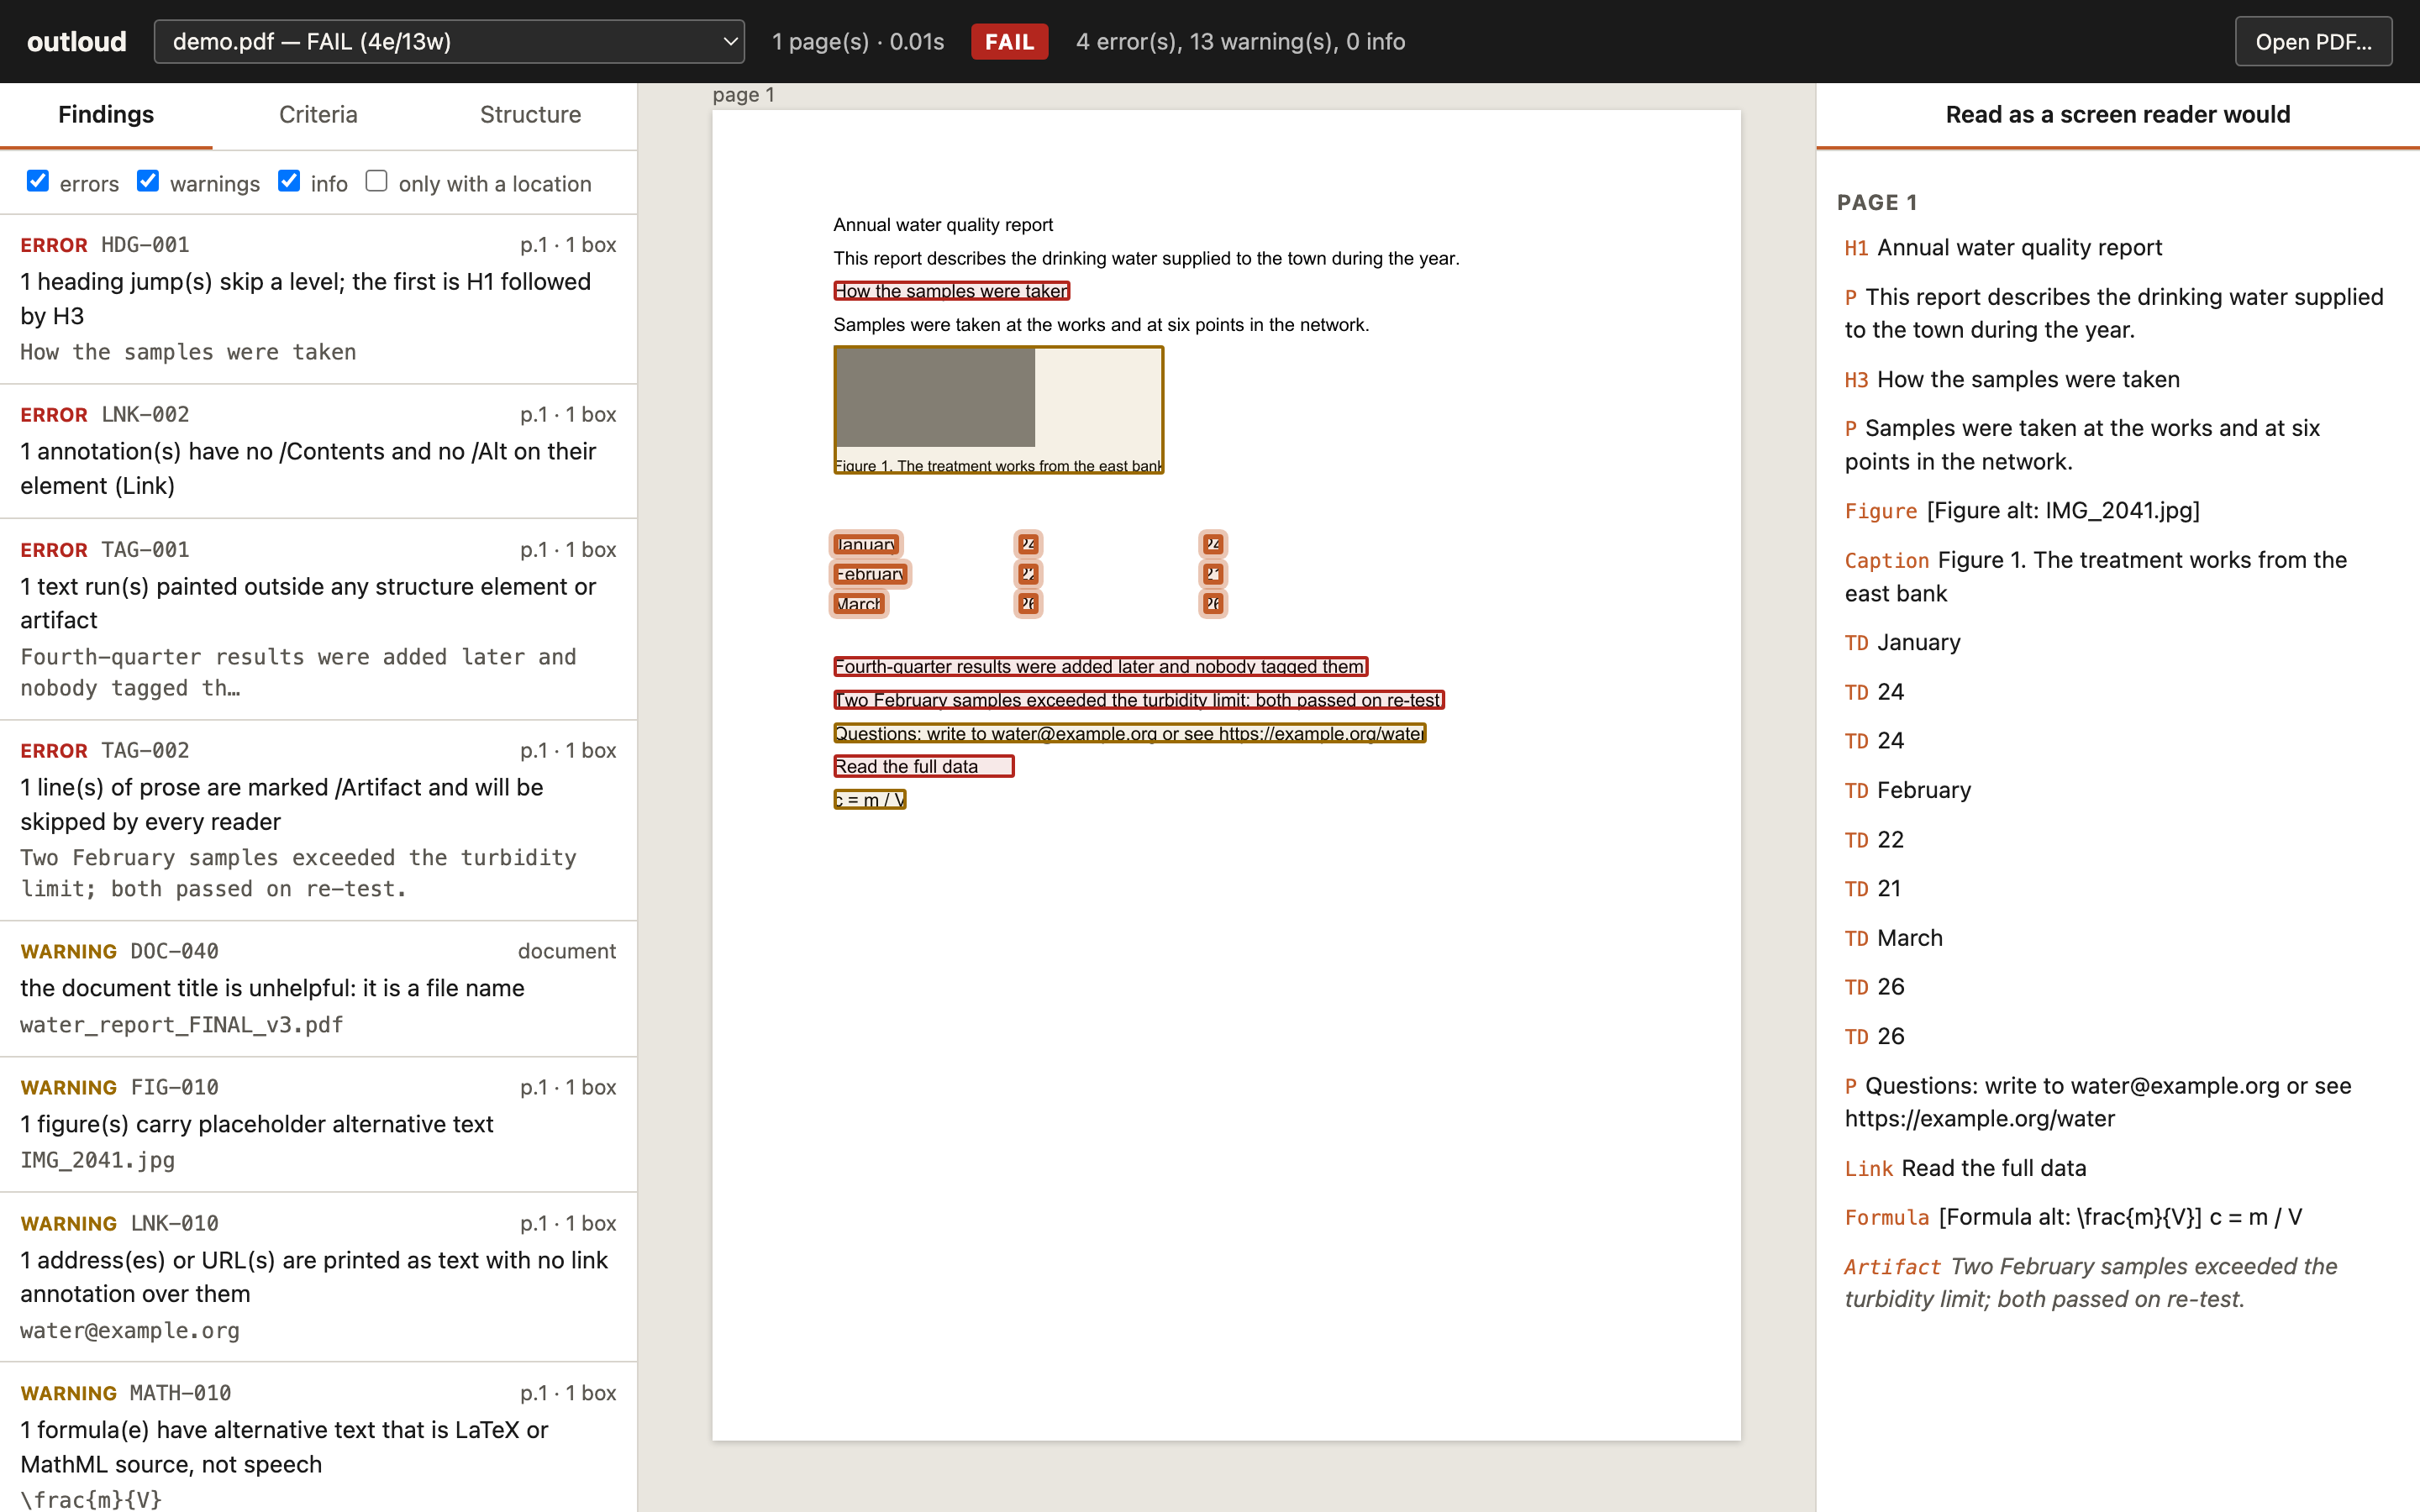The width and height of the screenshot is (2420, 1512).
Task: Enable only with a location checkbox
Action: click(x=376, y=181)
